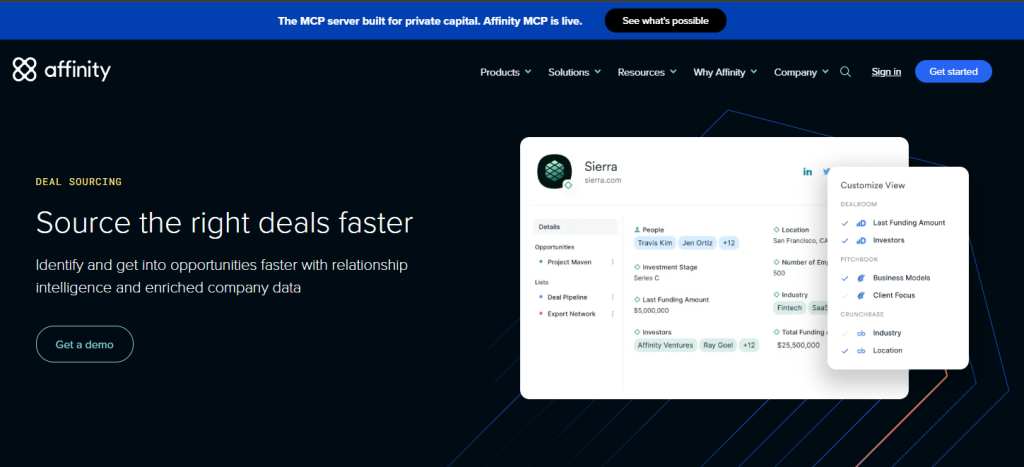Open the Deal Pipeline list

coord(567,297)
